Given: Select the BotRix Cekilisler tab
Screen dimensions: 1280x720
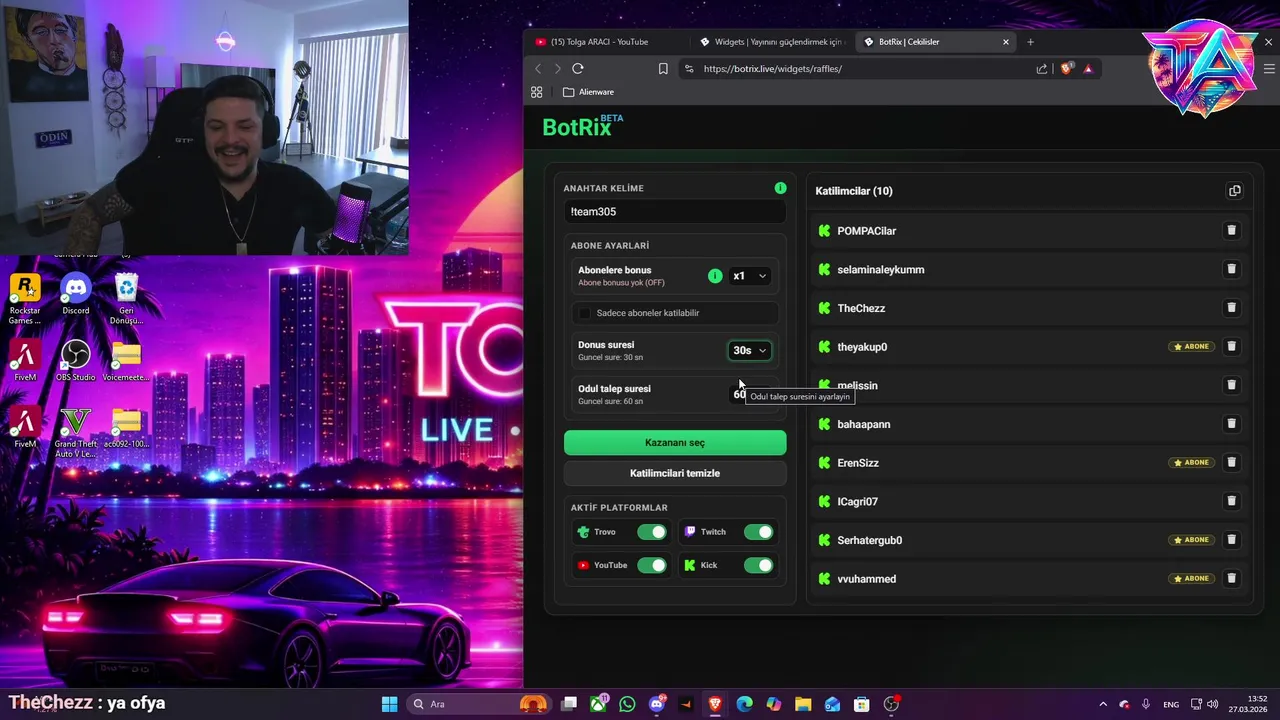Looking at the screenshot, I should click(x=934, y=42).
